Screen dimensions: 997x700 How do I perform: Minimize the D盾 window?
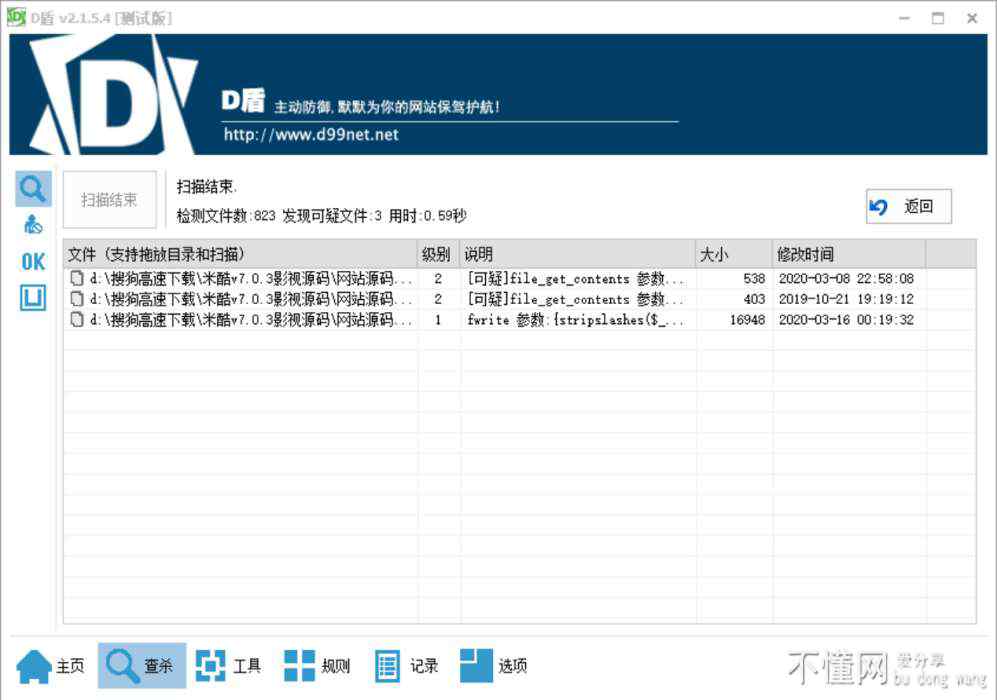coord(905,18)
